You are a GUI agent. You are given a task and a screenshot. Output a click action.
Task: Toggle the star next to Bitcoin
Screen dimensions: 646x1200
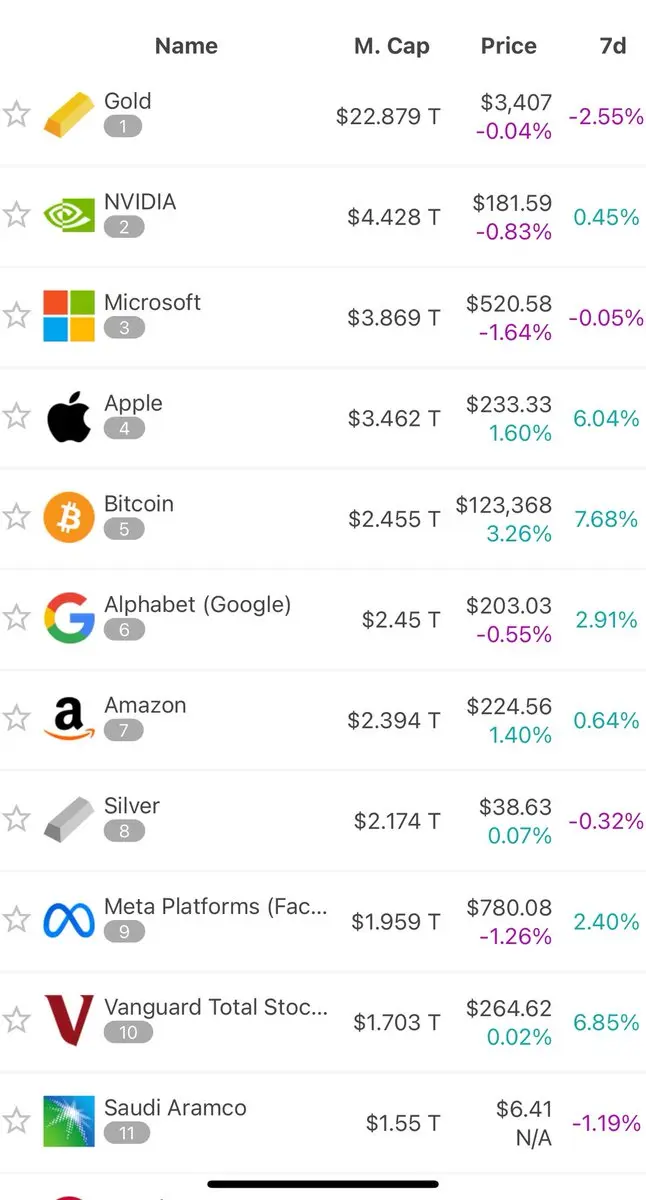[x=16, y=517]
